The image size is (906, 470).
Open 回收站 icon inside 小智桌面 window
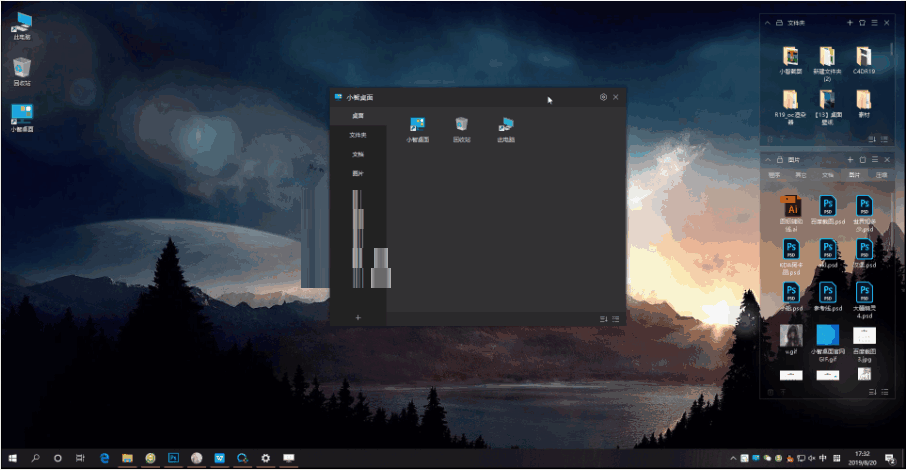coord(461,127)
